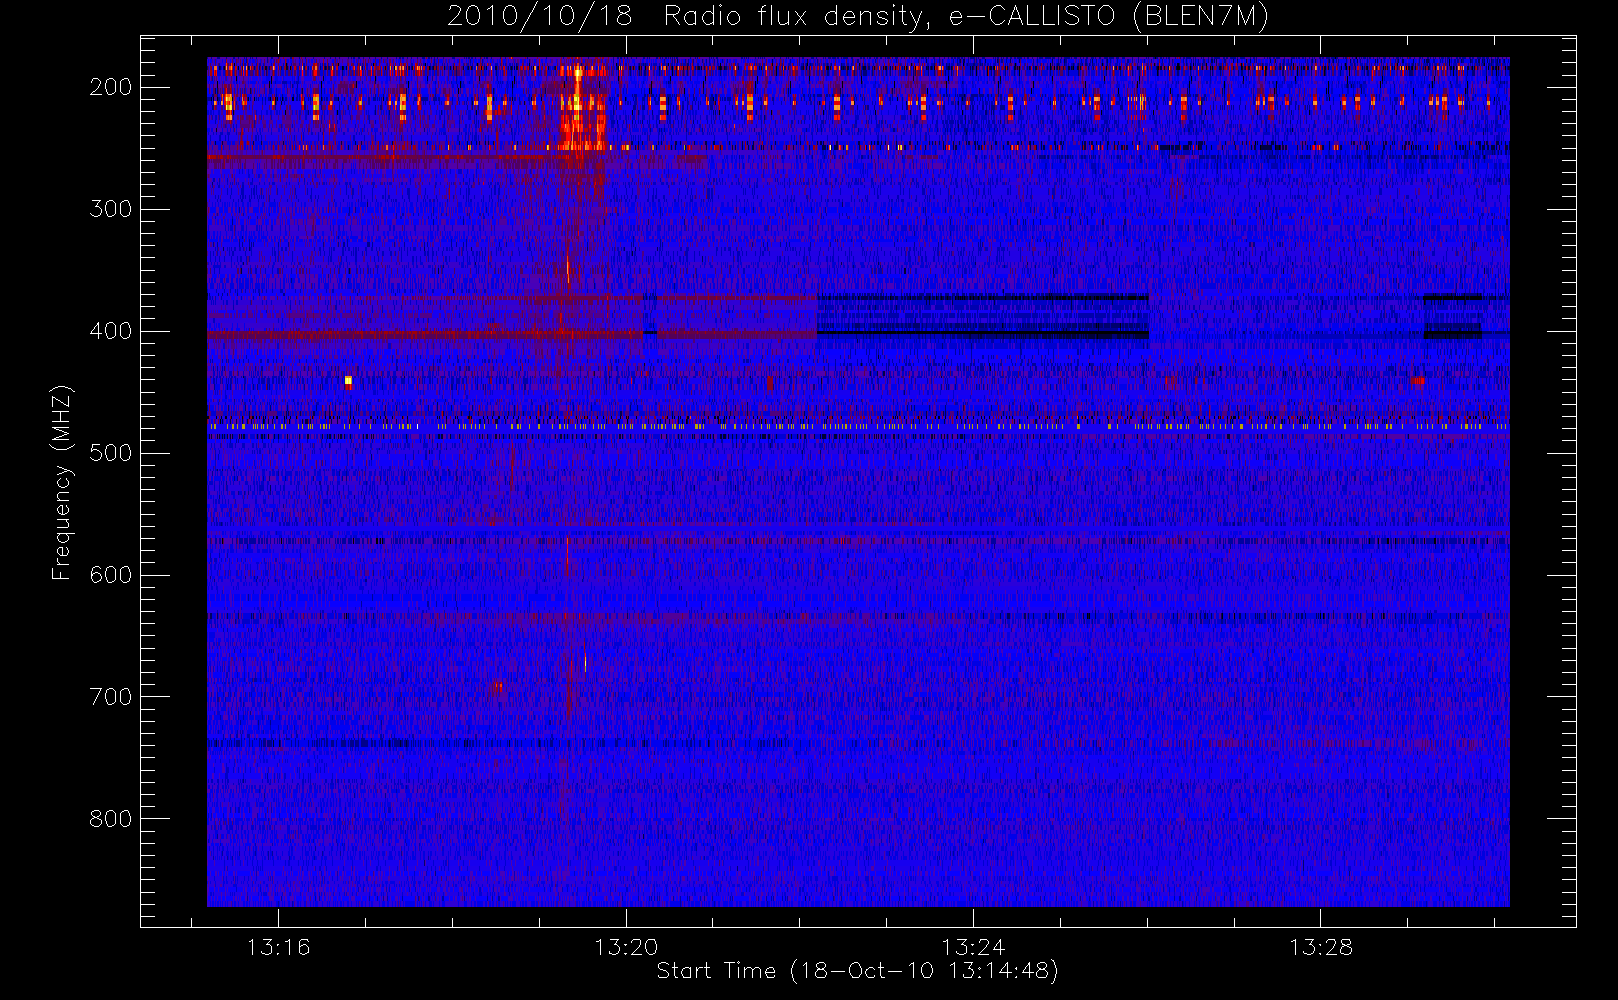1618x1000 pixels.
Task: Click the 'Frequency (MHZ)' axis label
Action: [62, 482]
